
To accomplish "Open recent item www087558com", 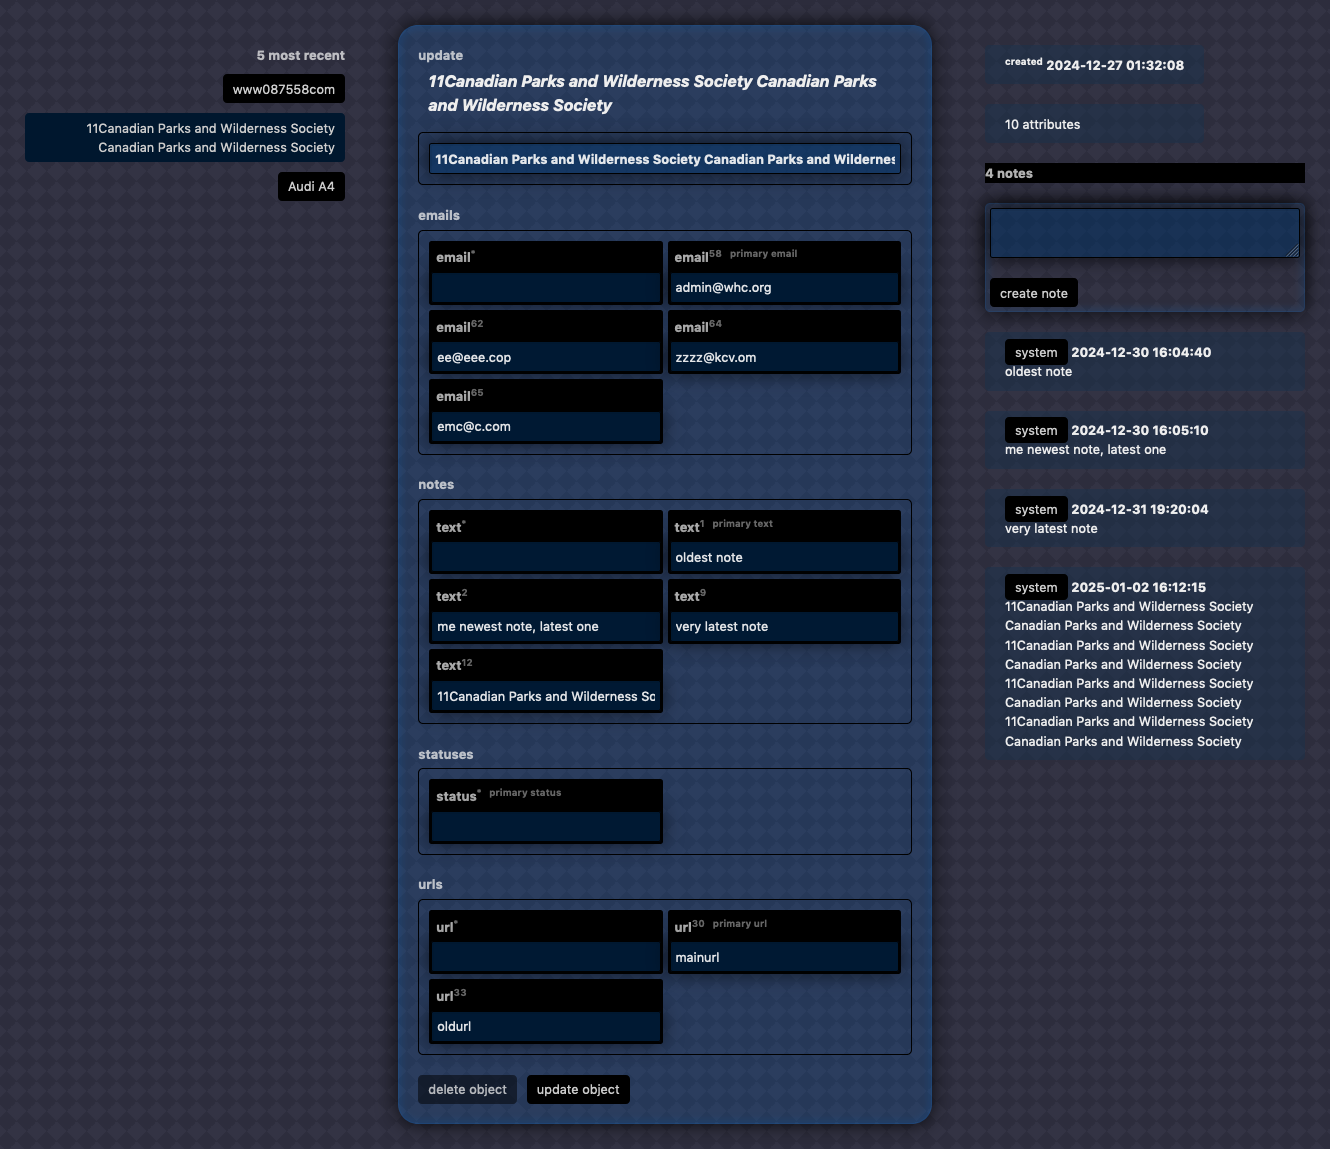I will pyautogui.click(x=284, y=89).
